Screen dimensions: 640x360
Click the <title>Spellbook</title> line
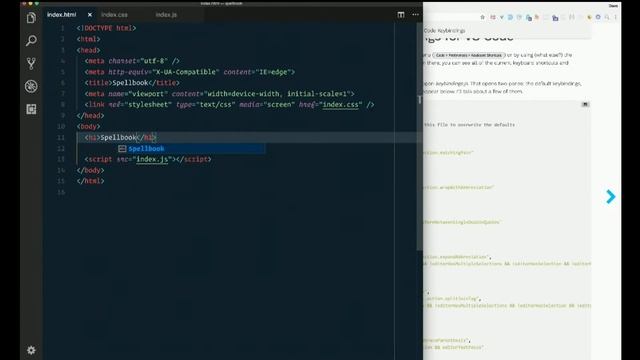(132, 83)
